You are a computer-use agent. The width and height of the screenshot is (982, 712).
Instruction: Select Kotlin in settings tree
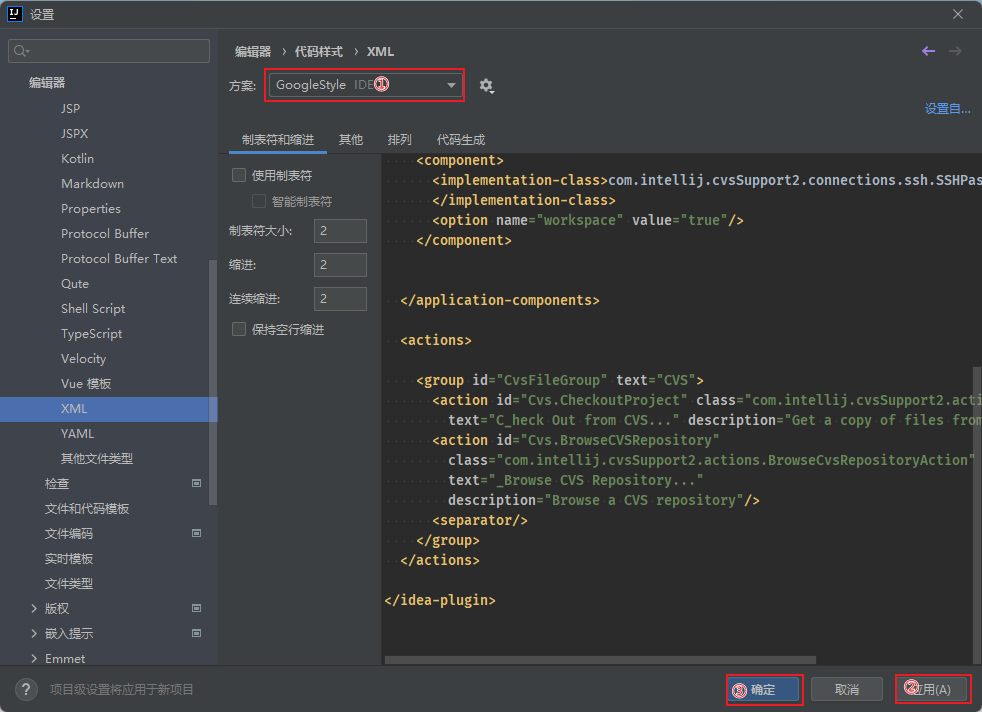[x=78, y=158]
